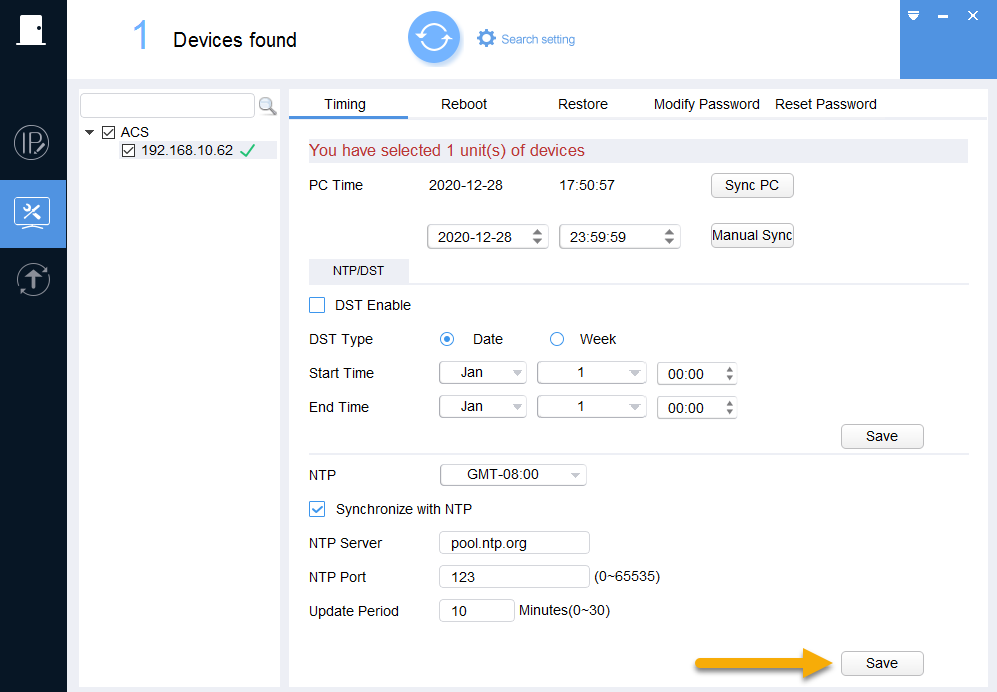The height and width of the screenshot is (692, 997).
Task: Switch to the Reset Password tab
Action: click(825, 104)
